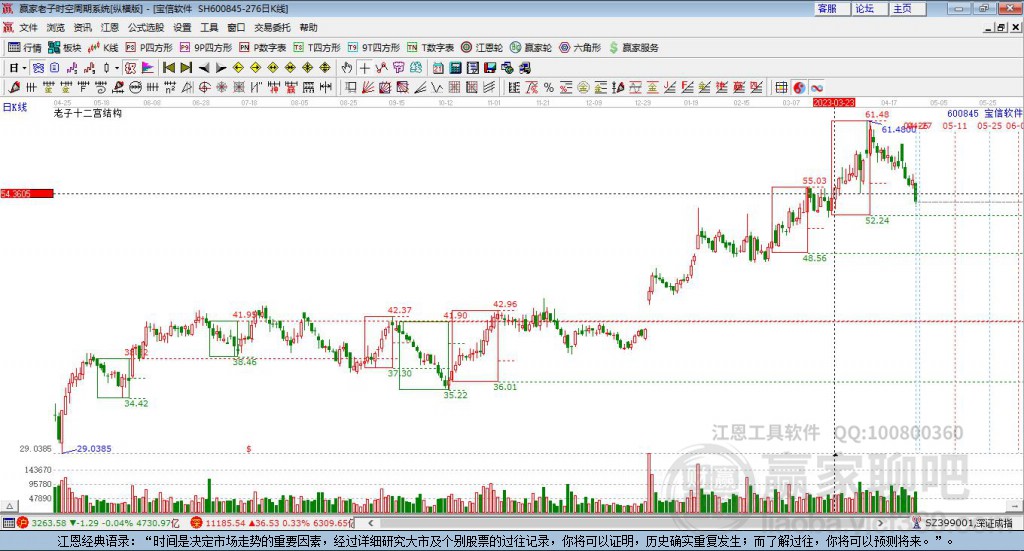Open the 帮助 menu
Screen dimensions: 1024x551
pyautogui.click(x=308, y=27)
